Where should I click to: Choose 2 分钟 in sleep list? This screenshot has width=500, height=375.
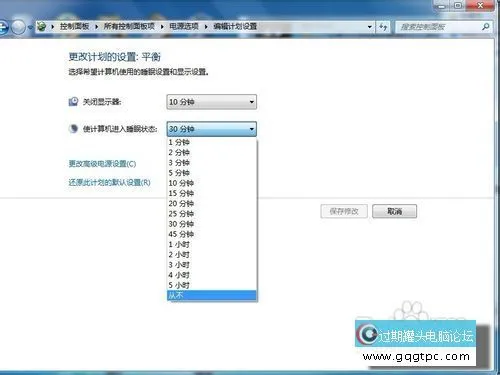pos(212,153)
